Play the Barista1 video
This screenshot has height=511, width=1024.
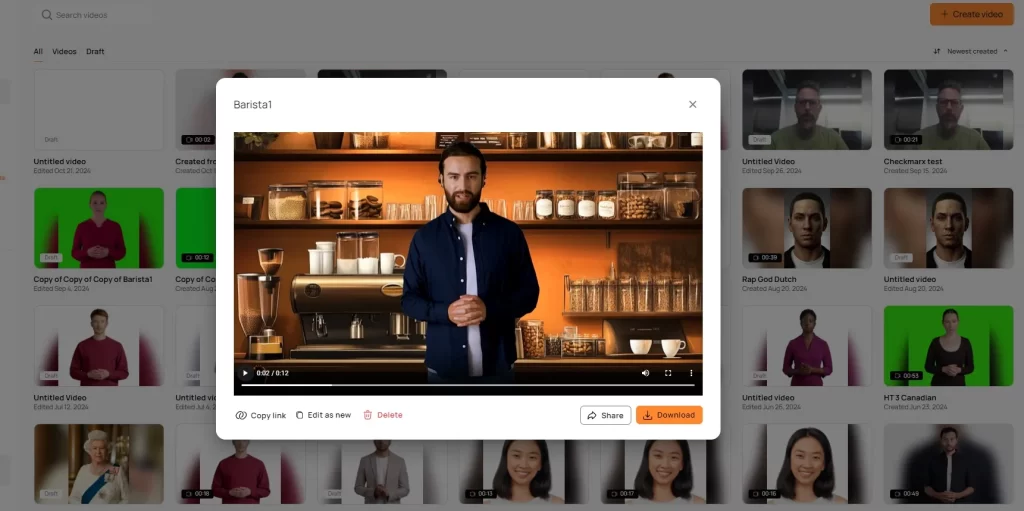click(246, 373)
